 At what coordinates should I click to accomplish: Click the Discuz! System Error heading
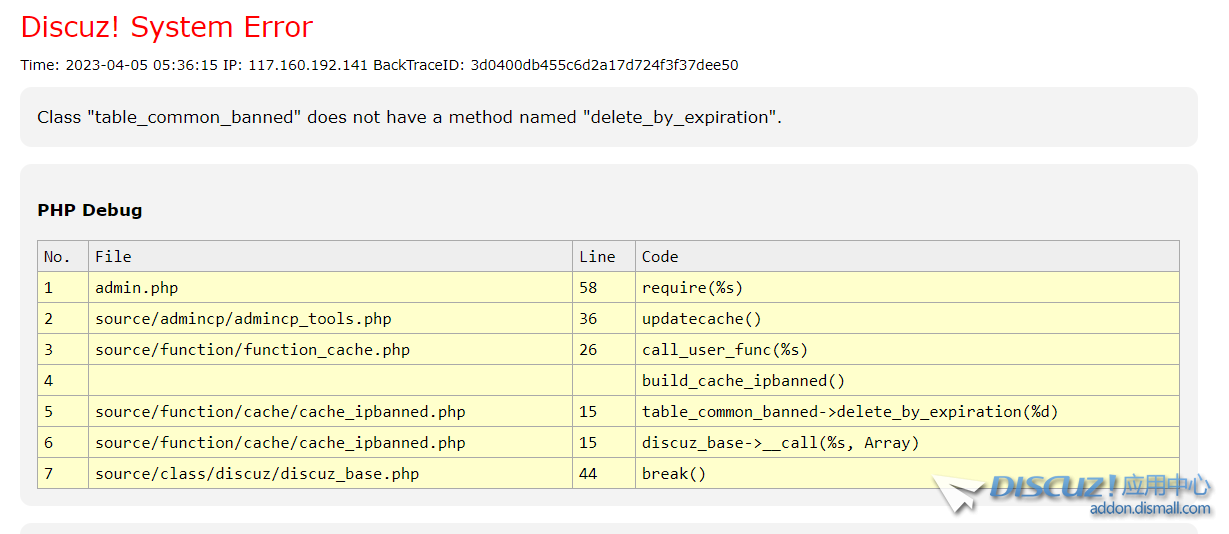coord(167,27)
